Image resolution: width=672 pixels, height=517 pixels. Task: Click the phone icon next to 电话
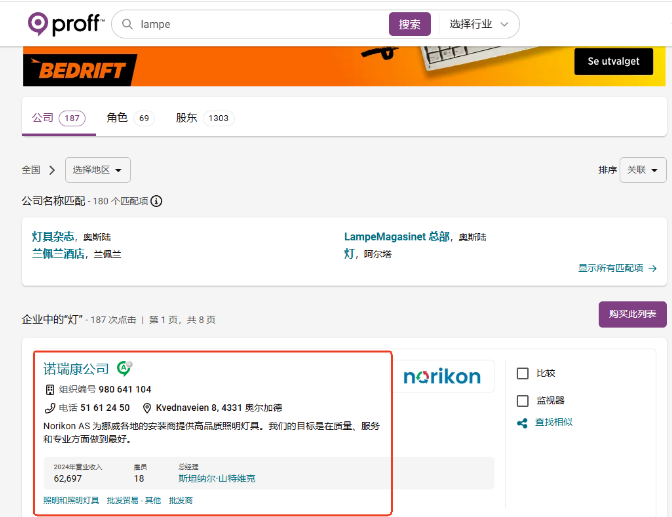(x=50, y=408)
